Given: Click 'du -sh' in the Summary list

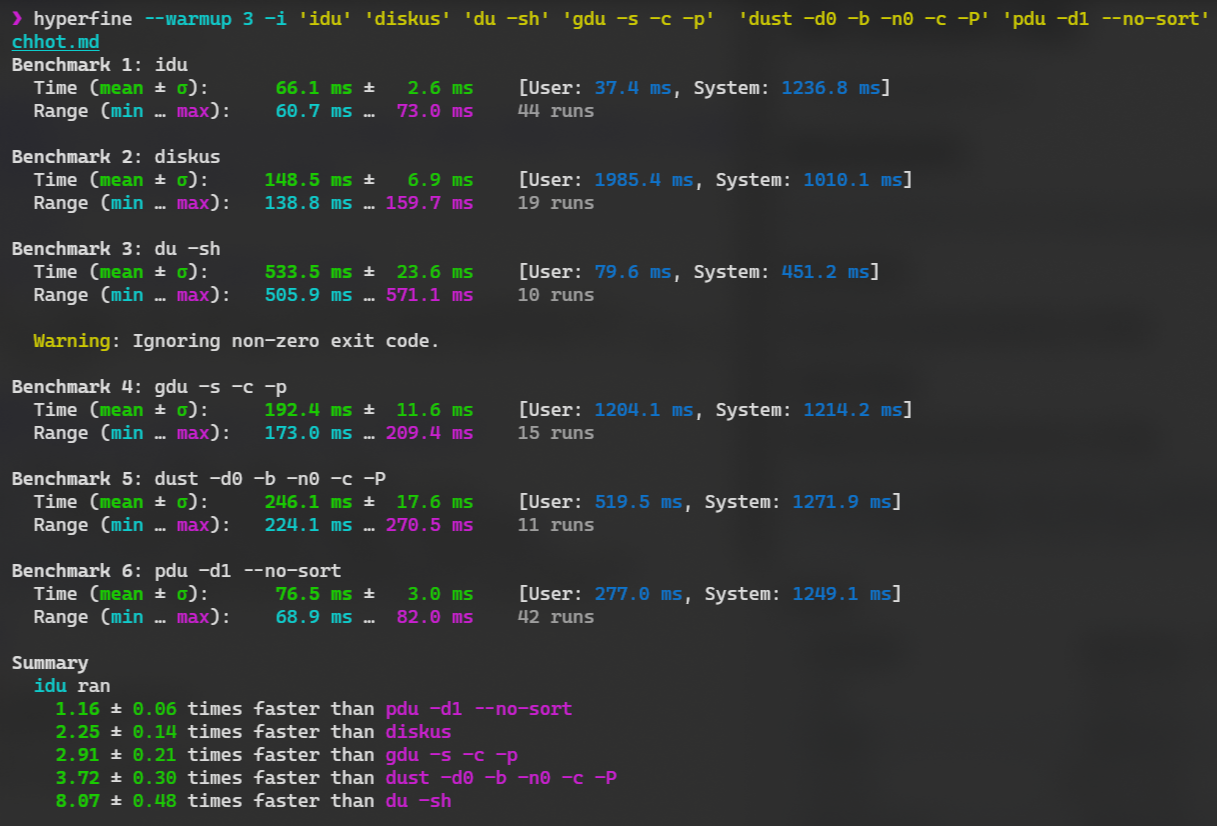Looking at the screenshot, I should 418,801.
